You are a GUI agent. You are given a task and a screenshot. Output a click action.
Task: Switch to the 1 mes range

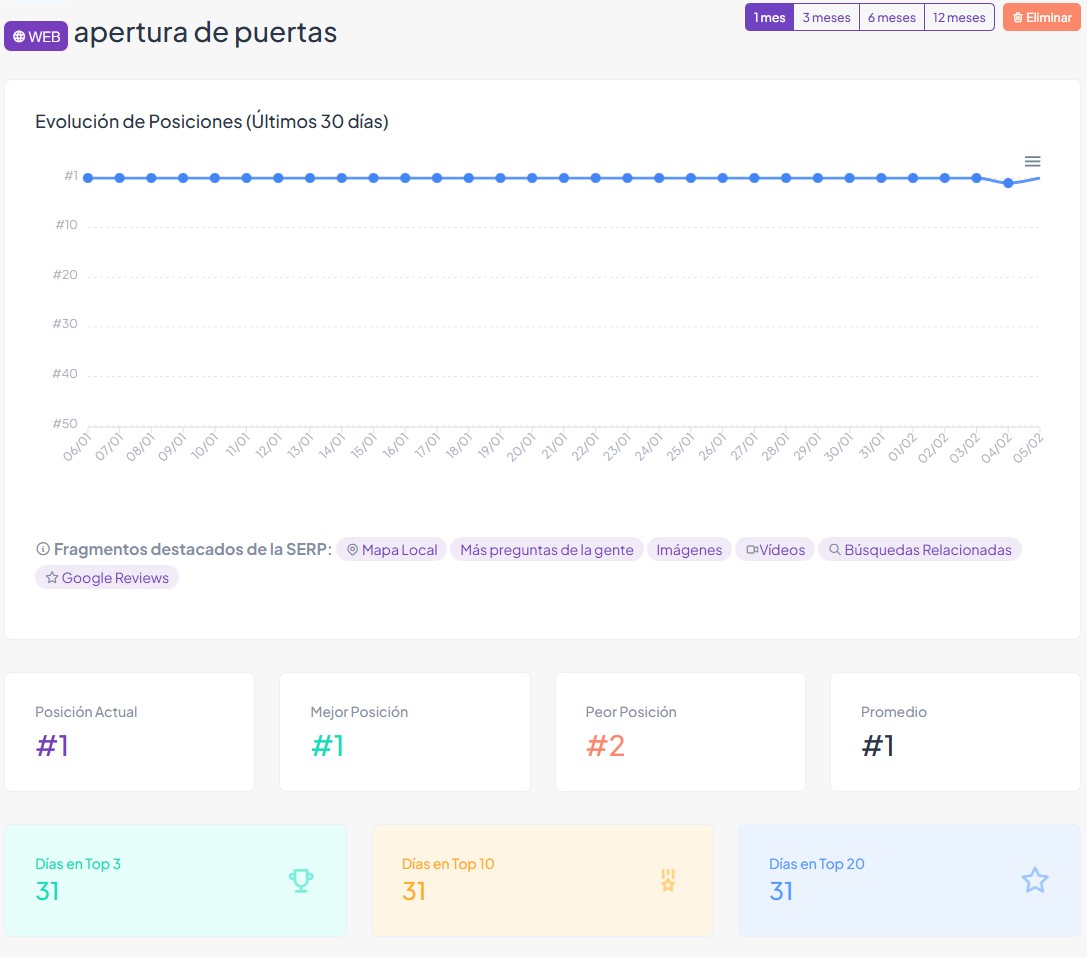(x=769, y=18)
